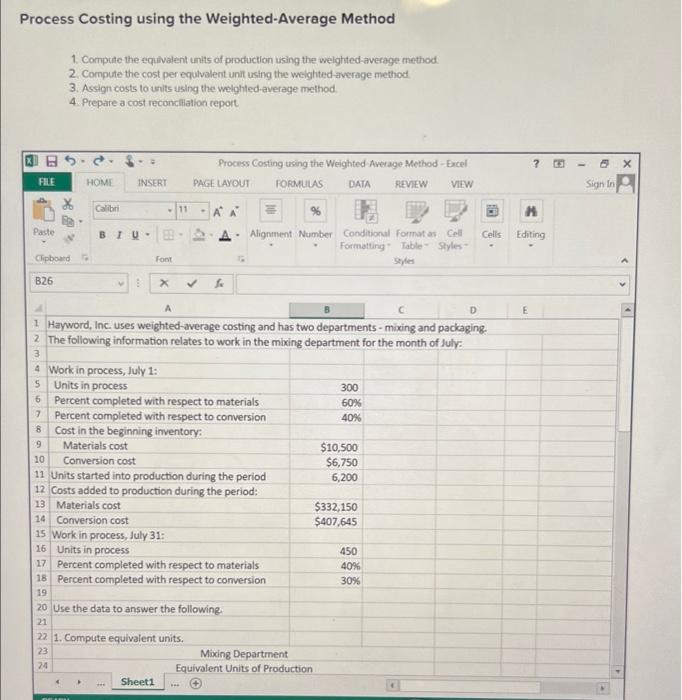Screen dimensions: 682x700
Task: Expand the font name Calibri dropdown
Action: (170, 210)
